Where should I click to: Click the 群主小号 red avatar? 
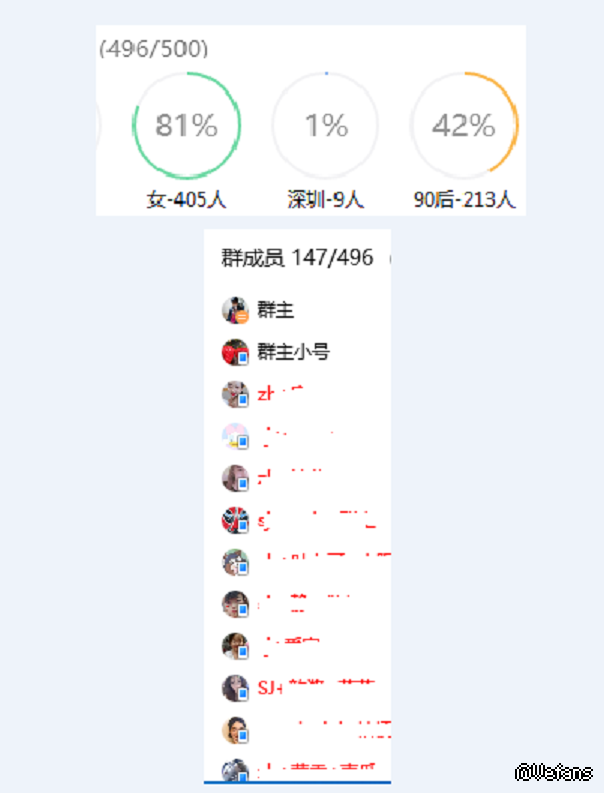(234, 352)
